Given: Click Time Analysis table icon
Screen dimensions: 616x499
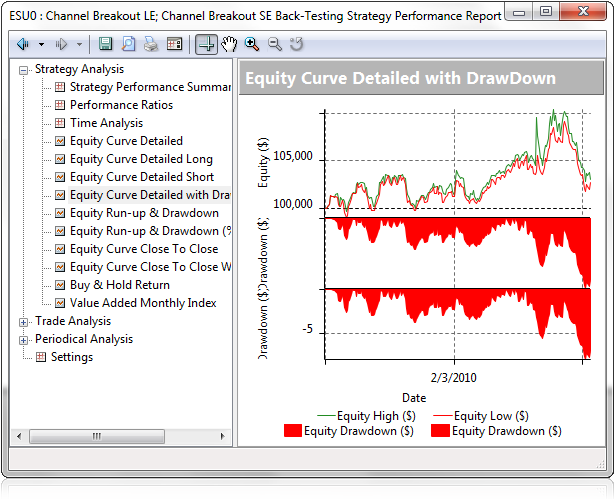Looking at the screenshot, I should tap(60, 123).
